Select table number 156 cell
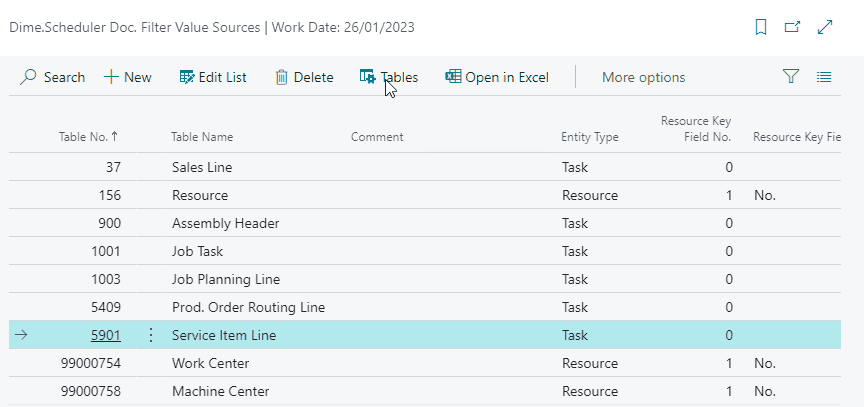Screen dimensions: 864x407 (110, 195)
